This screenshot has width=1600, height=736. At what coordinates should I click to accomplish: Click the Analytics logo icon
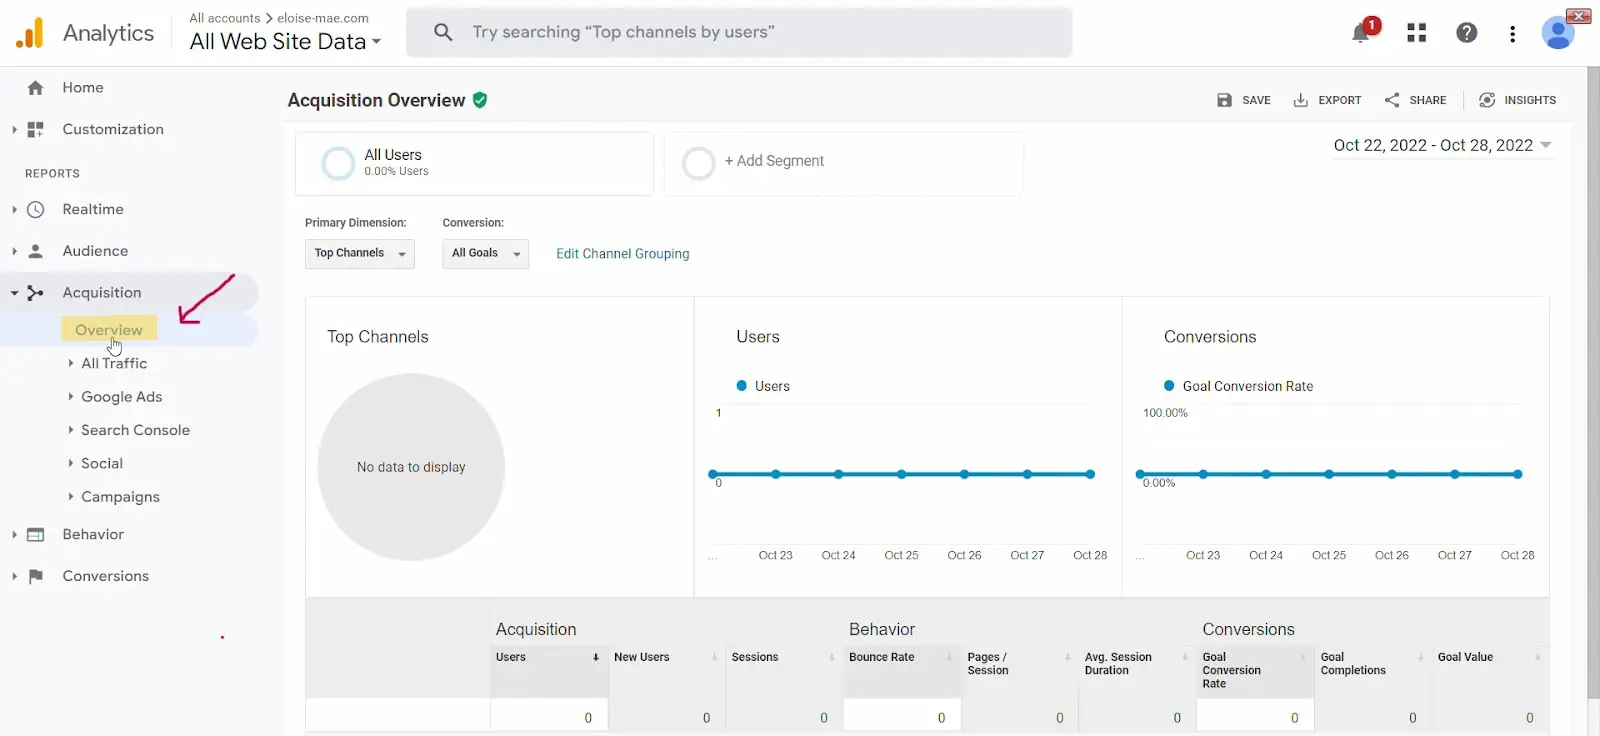pos(30,33)
